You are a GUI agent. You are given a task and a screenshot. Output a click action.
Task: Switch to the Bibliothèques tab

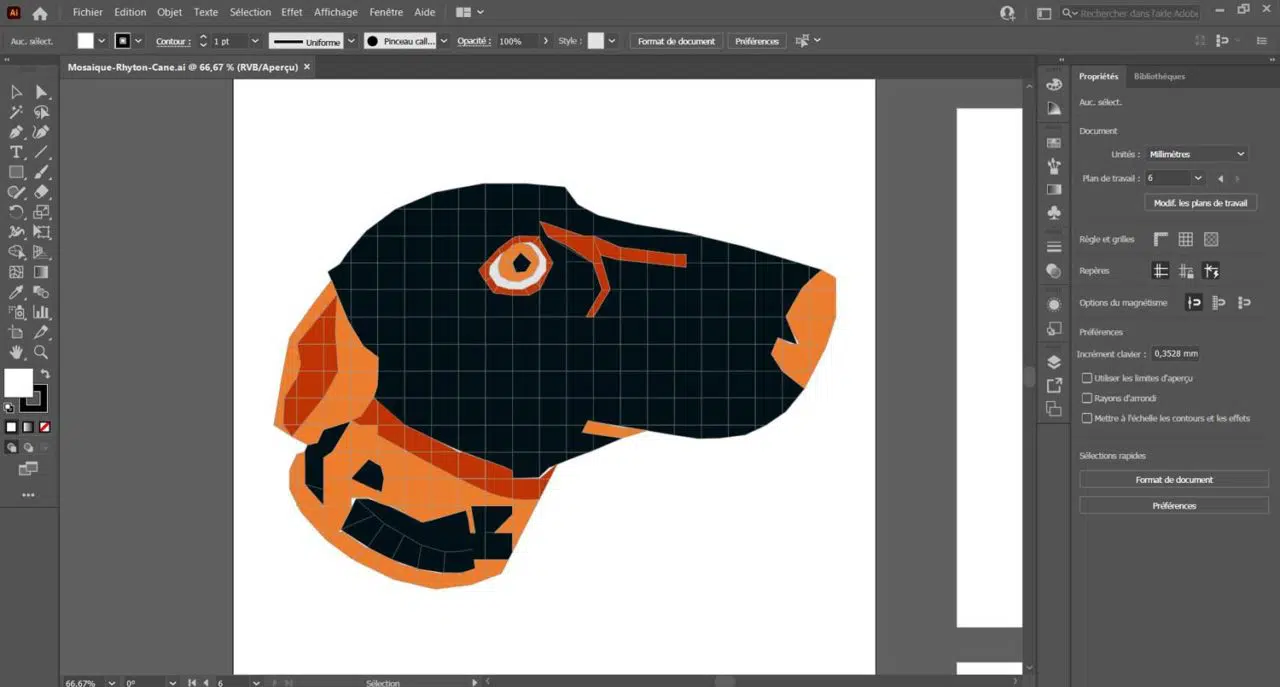(x=1159, y=76)
